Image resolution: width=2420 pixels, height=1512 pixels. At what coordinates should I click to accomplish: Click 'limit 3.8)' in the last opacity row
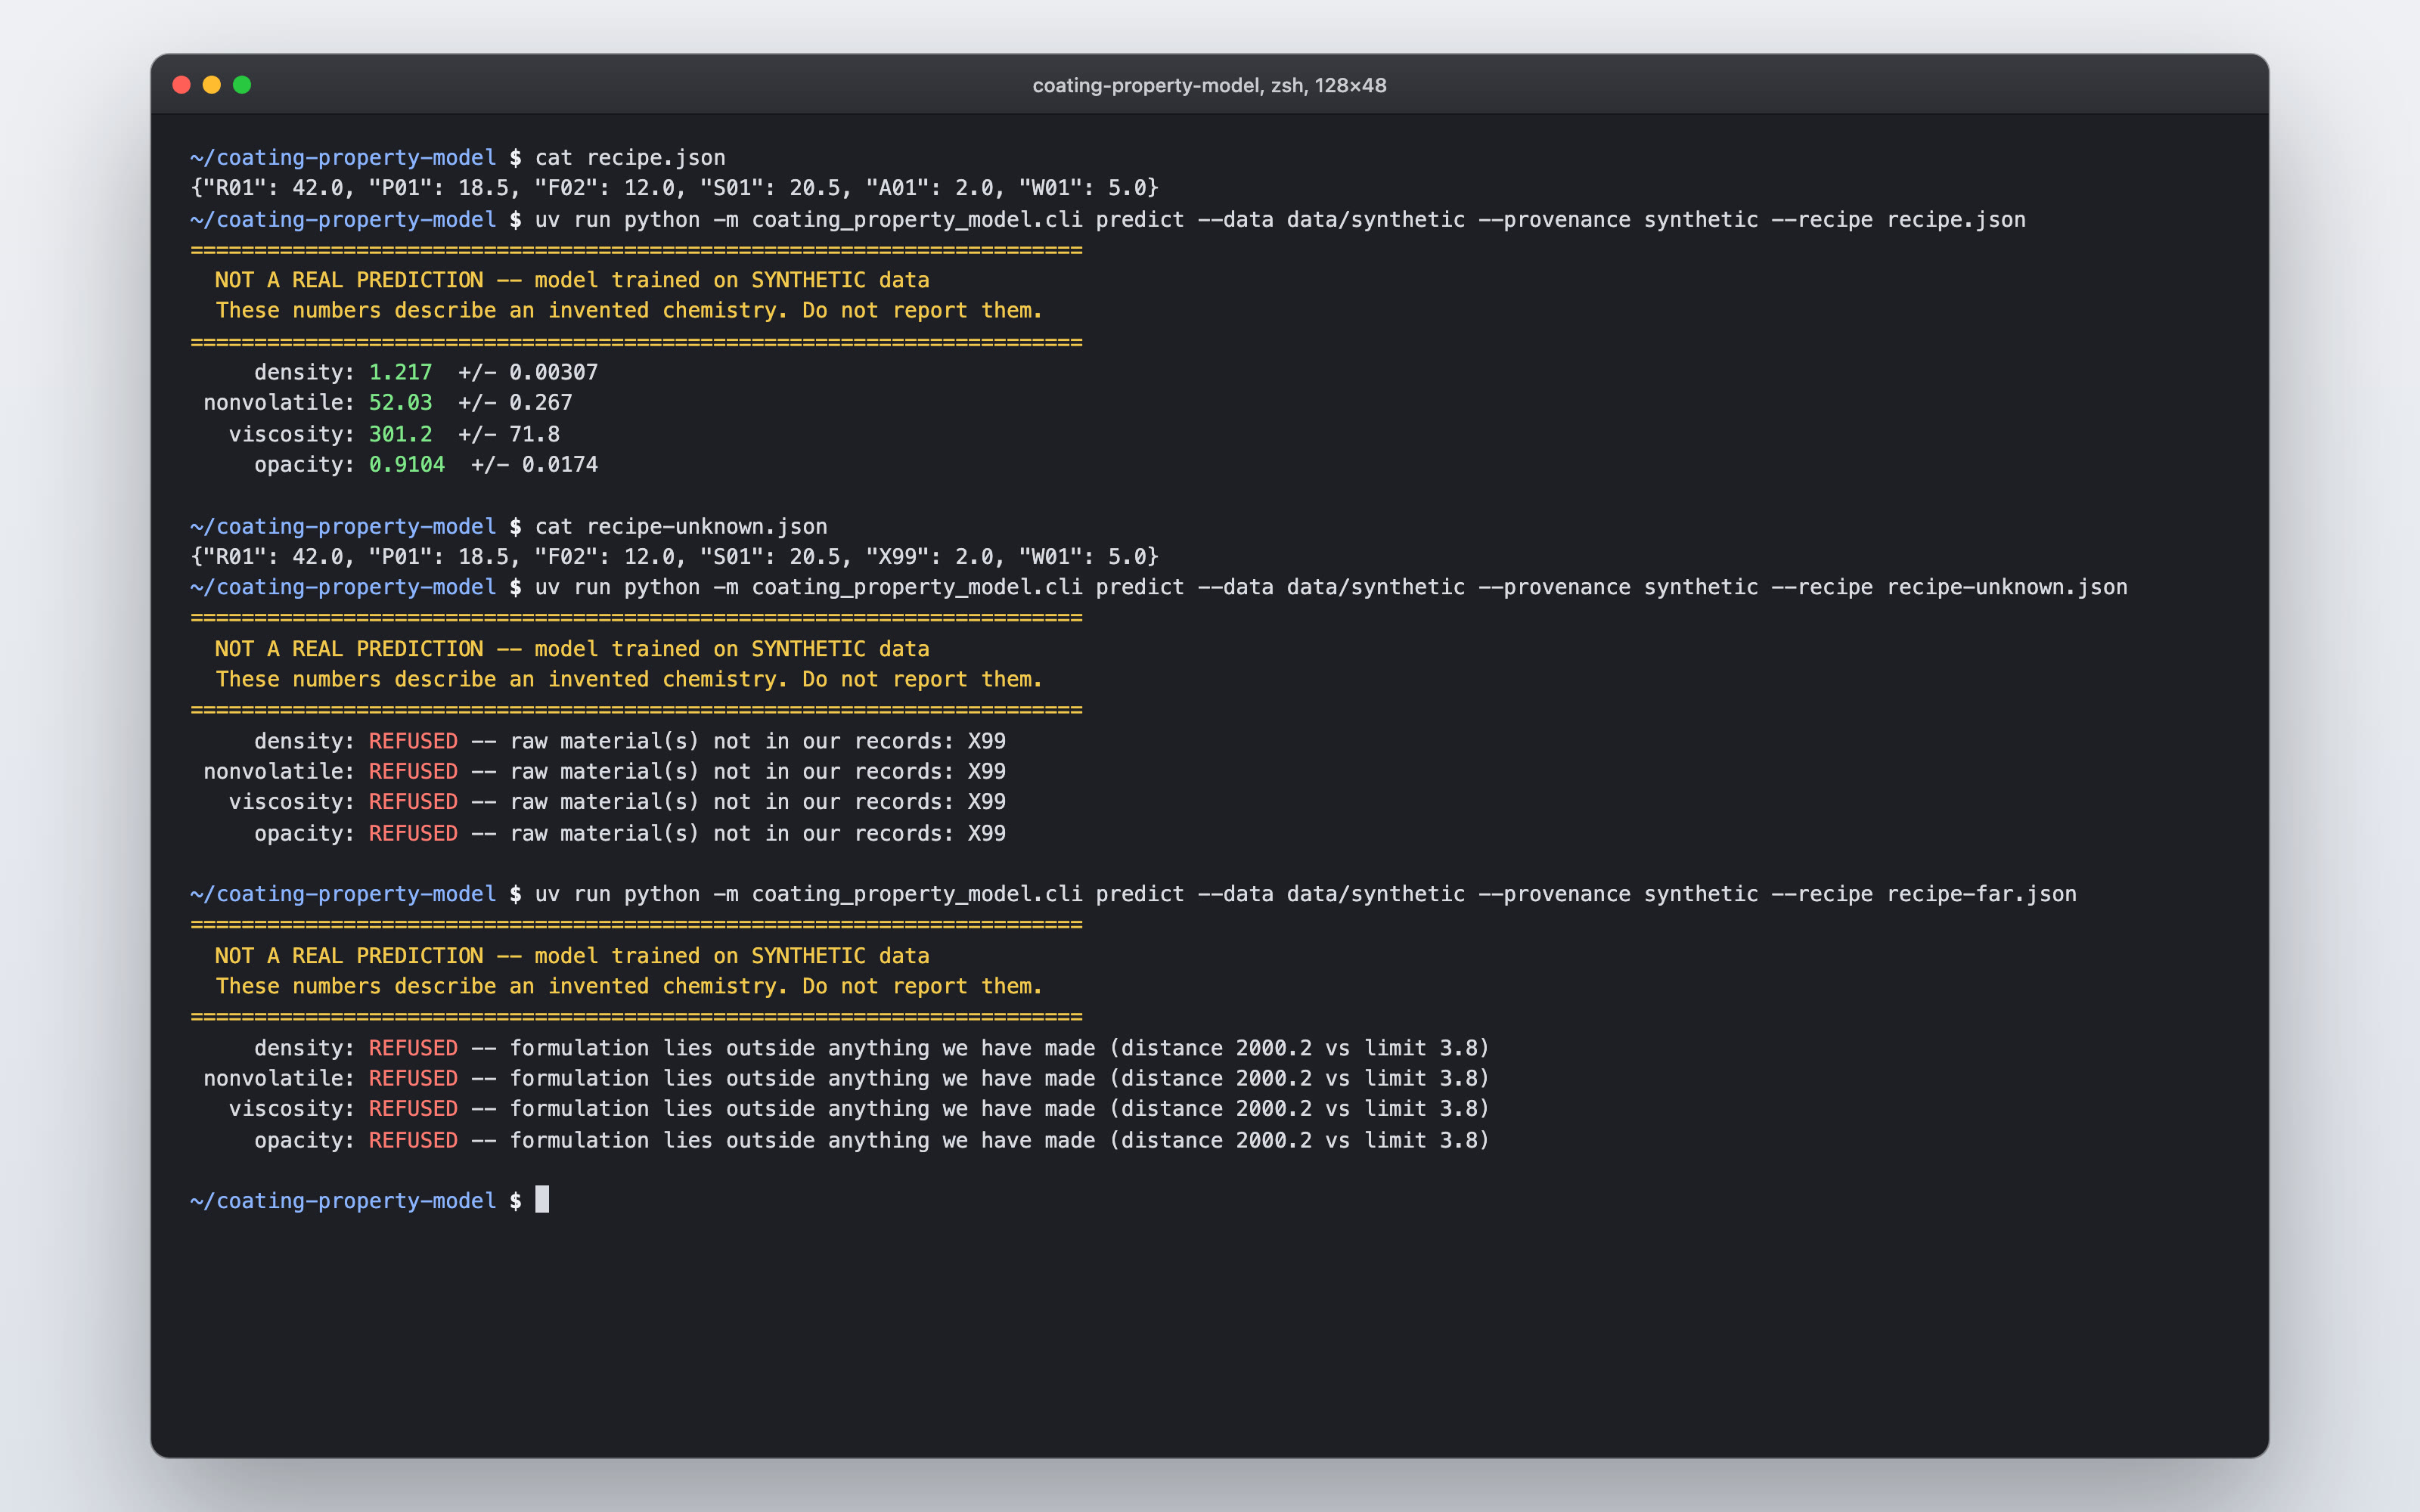click(x=1427, y=1141)
